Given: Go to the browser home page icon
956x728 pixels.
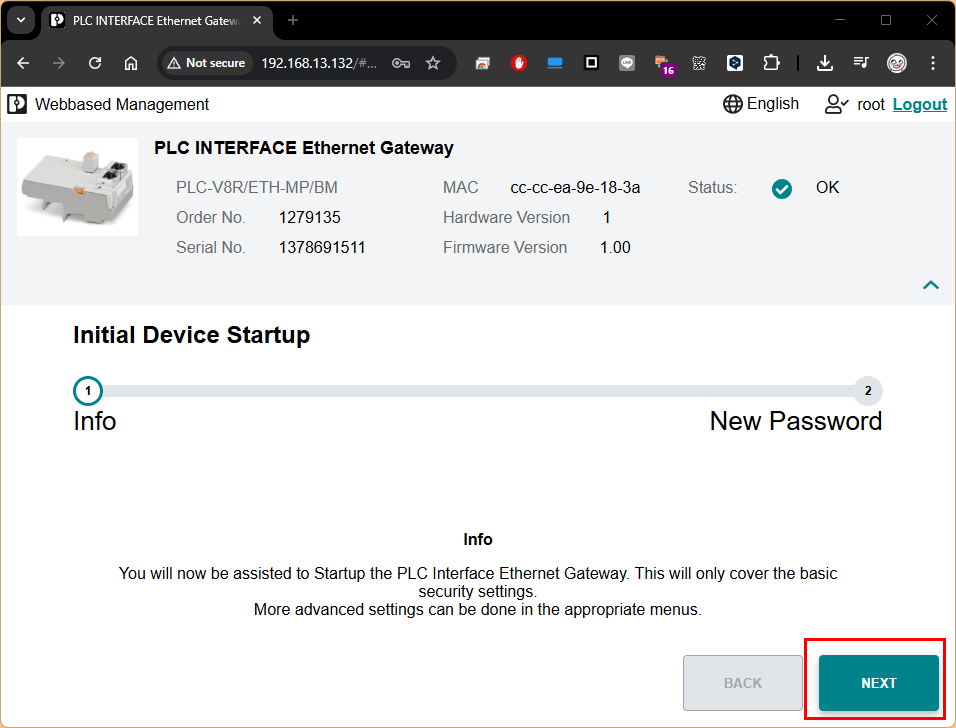Looking at the screenshot, I should [130, 63].
